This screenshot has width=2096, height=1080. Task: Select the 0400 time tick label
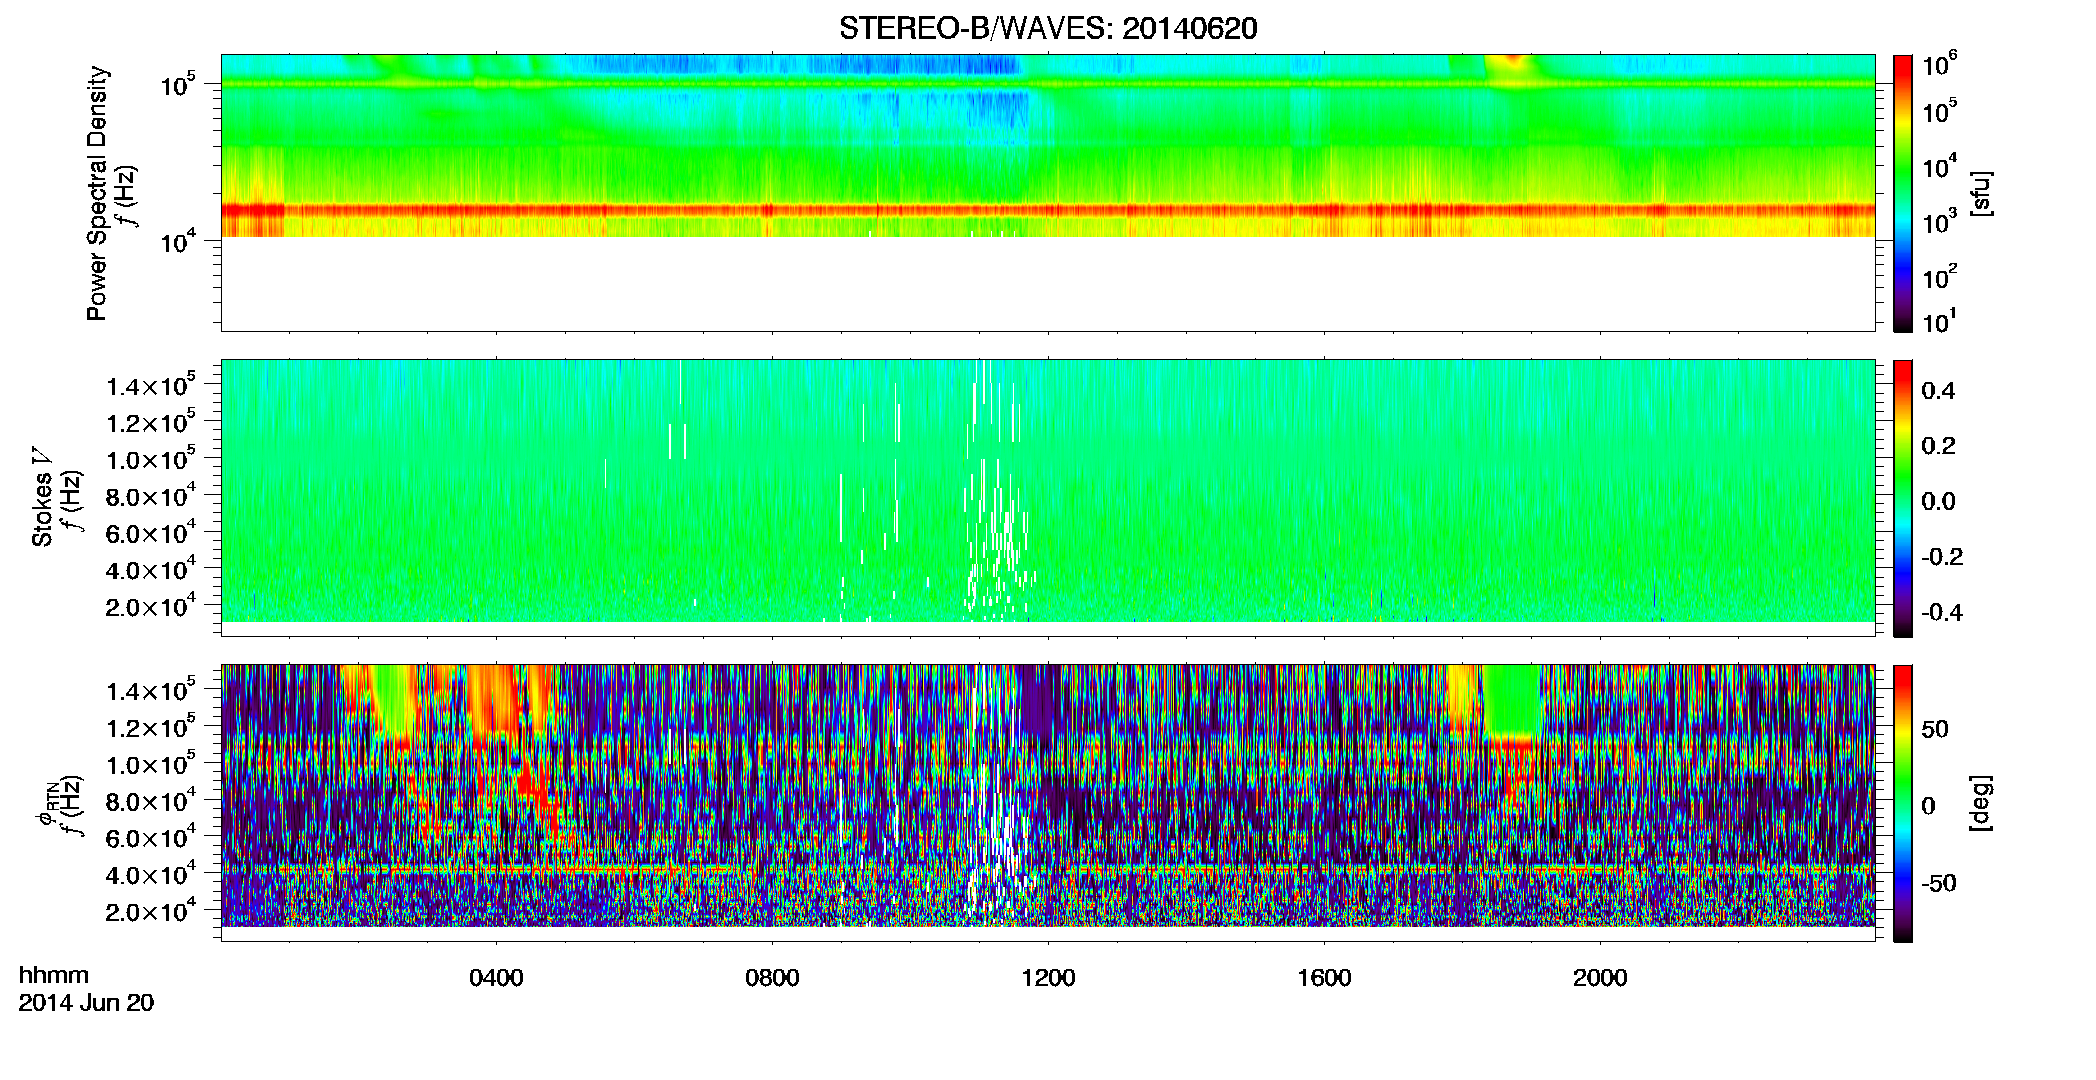click(496, 978)
